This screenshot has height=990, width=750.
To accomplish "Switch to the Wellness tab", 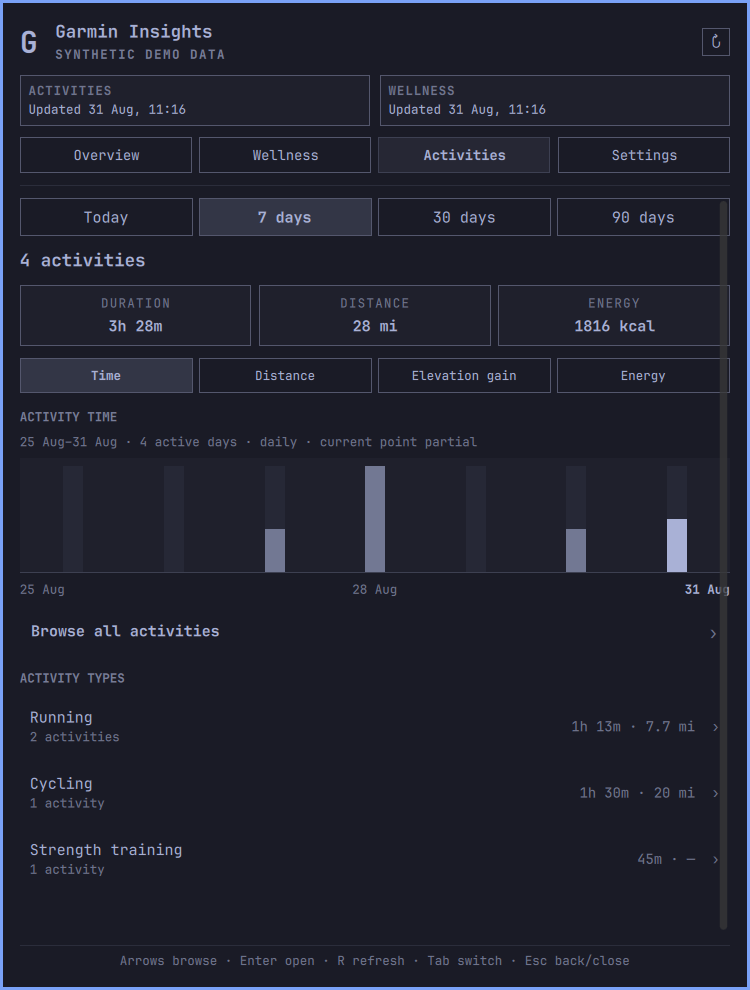I will pos(285,155).
